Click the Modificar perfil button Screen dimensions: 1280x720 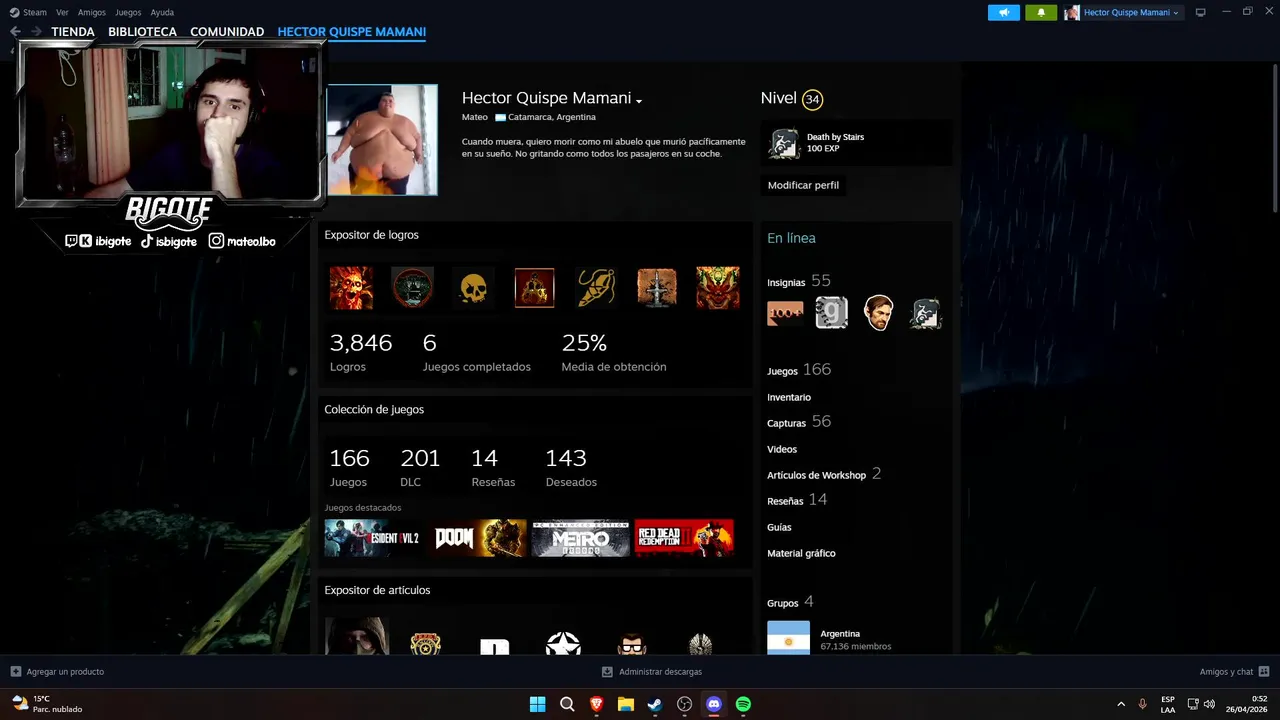(x=803, y=185)
